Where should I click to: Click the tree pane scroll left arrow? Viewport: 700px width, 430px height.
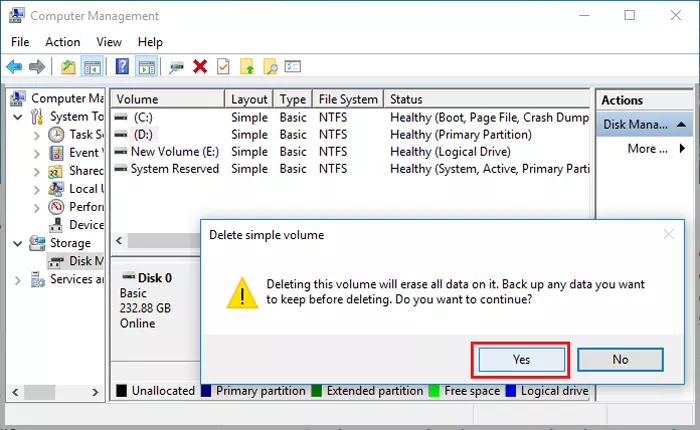(15, 392)
